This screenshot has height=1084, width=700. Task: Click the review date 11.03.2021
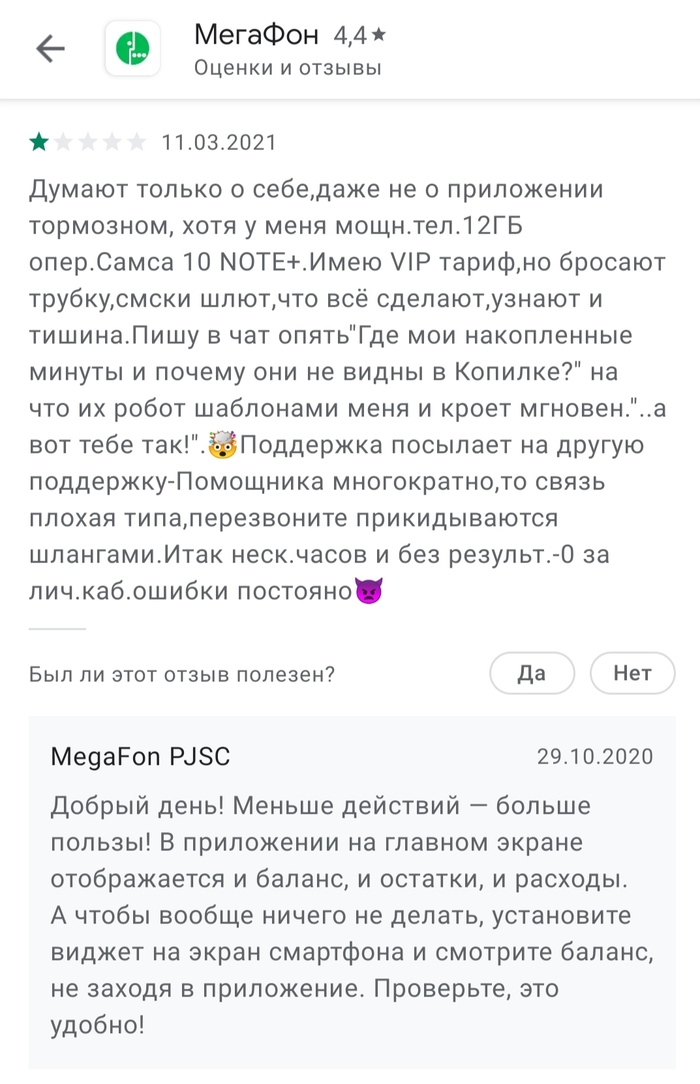(x=219, y=142)
